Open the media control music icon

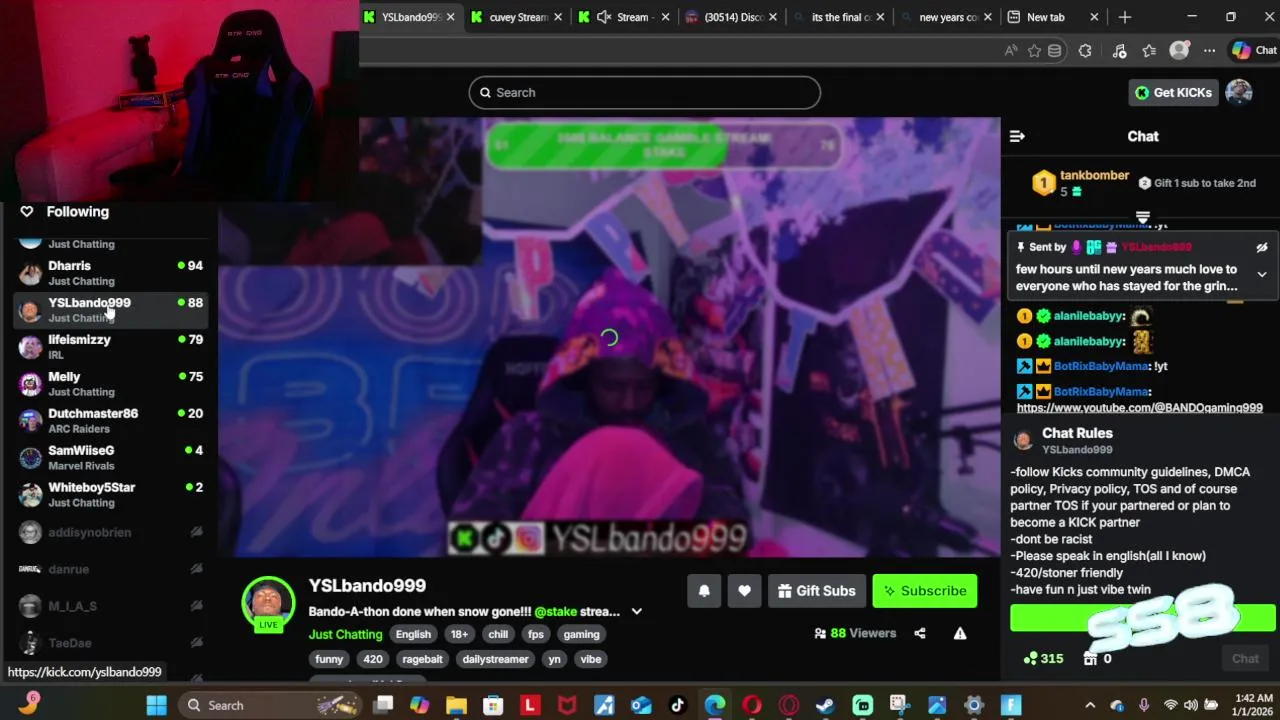click(x=1120, y=51)
